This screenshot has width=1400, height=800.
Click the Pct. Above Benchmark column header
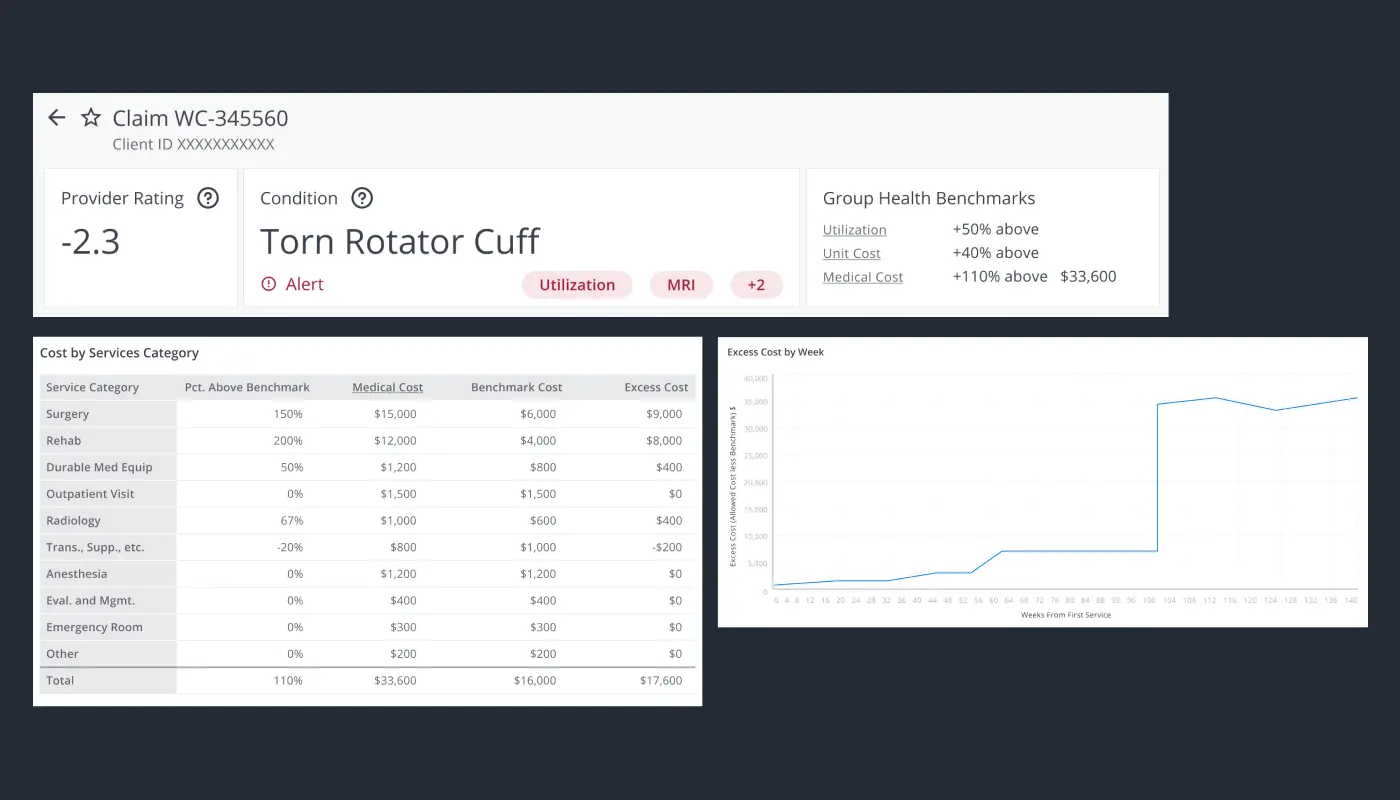coord(246,387)
